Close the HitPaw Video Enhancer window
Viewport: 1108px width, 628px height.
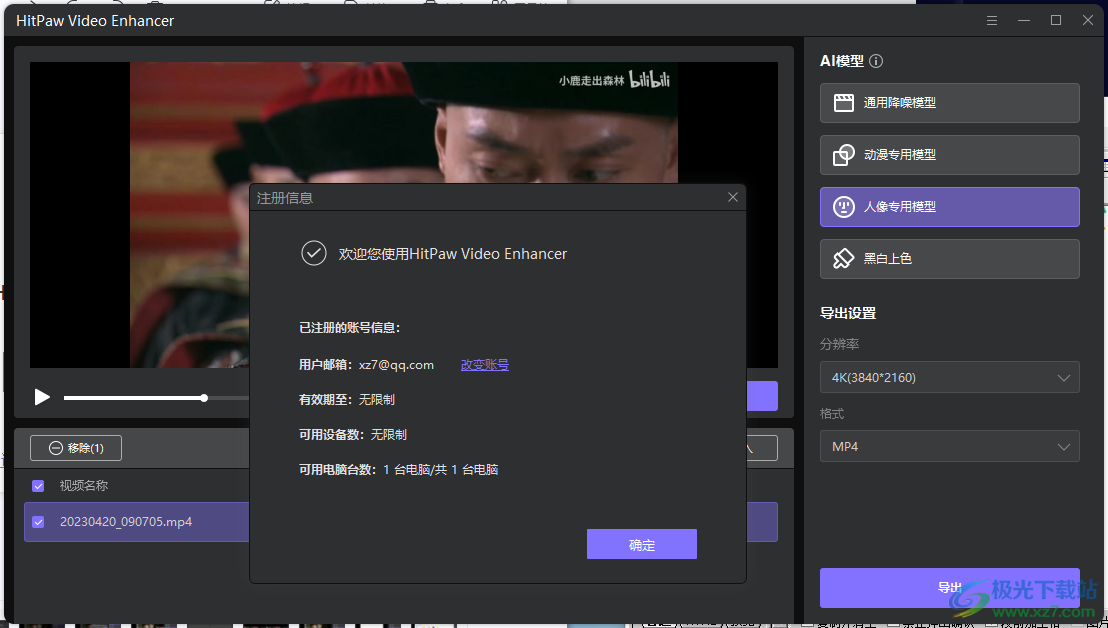1088,20
